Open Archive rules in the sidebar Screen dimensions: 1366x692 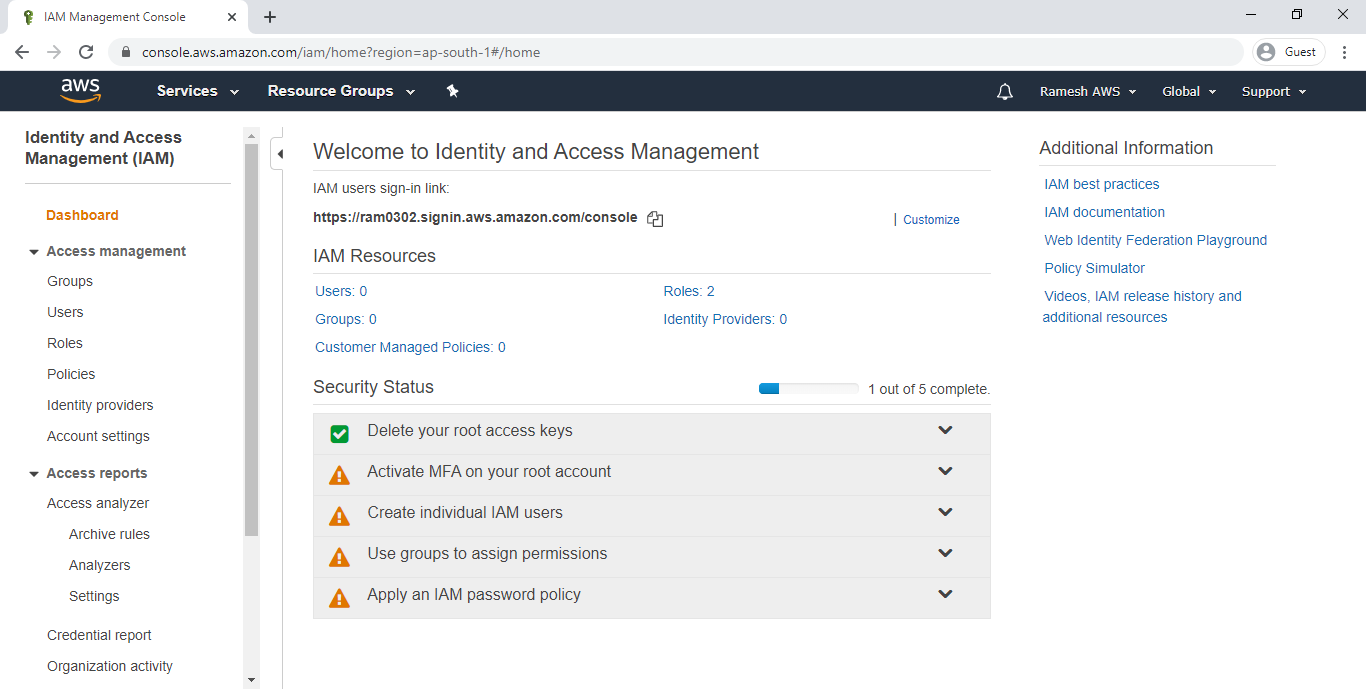(109, 534)
